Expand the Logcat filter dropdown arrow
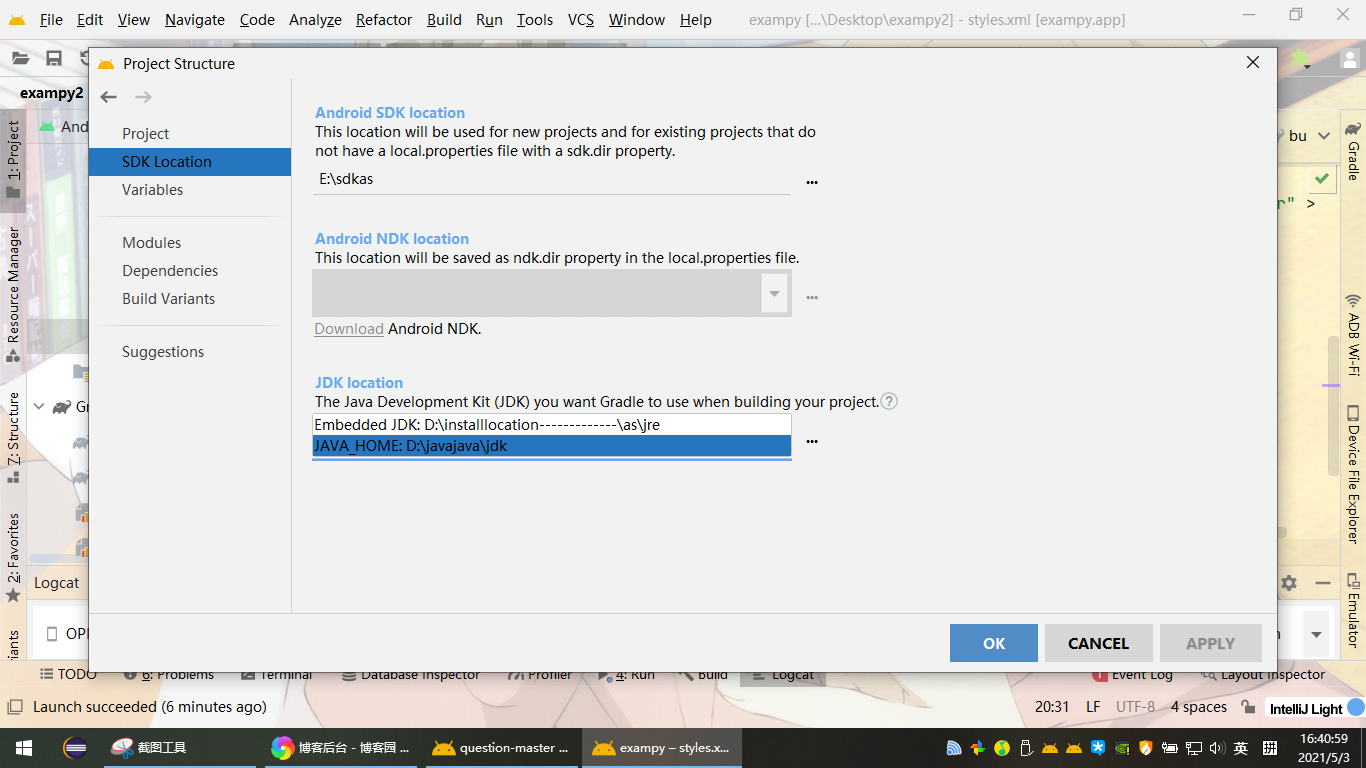1366x768 pixels. 1316,635
